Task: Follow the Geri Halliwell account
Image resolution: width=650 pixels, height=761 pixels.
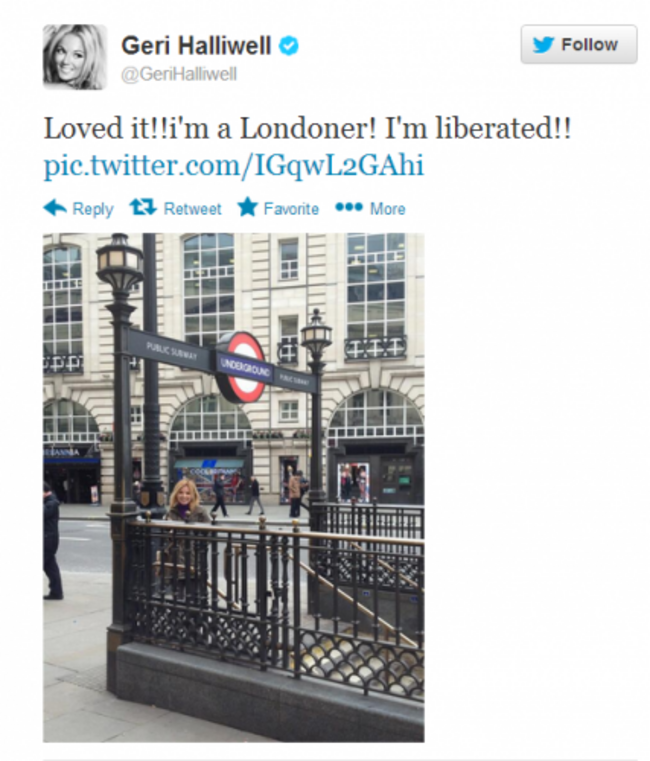Action: click(x=579, y=45)
